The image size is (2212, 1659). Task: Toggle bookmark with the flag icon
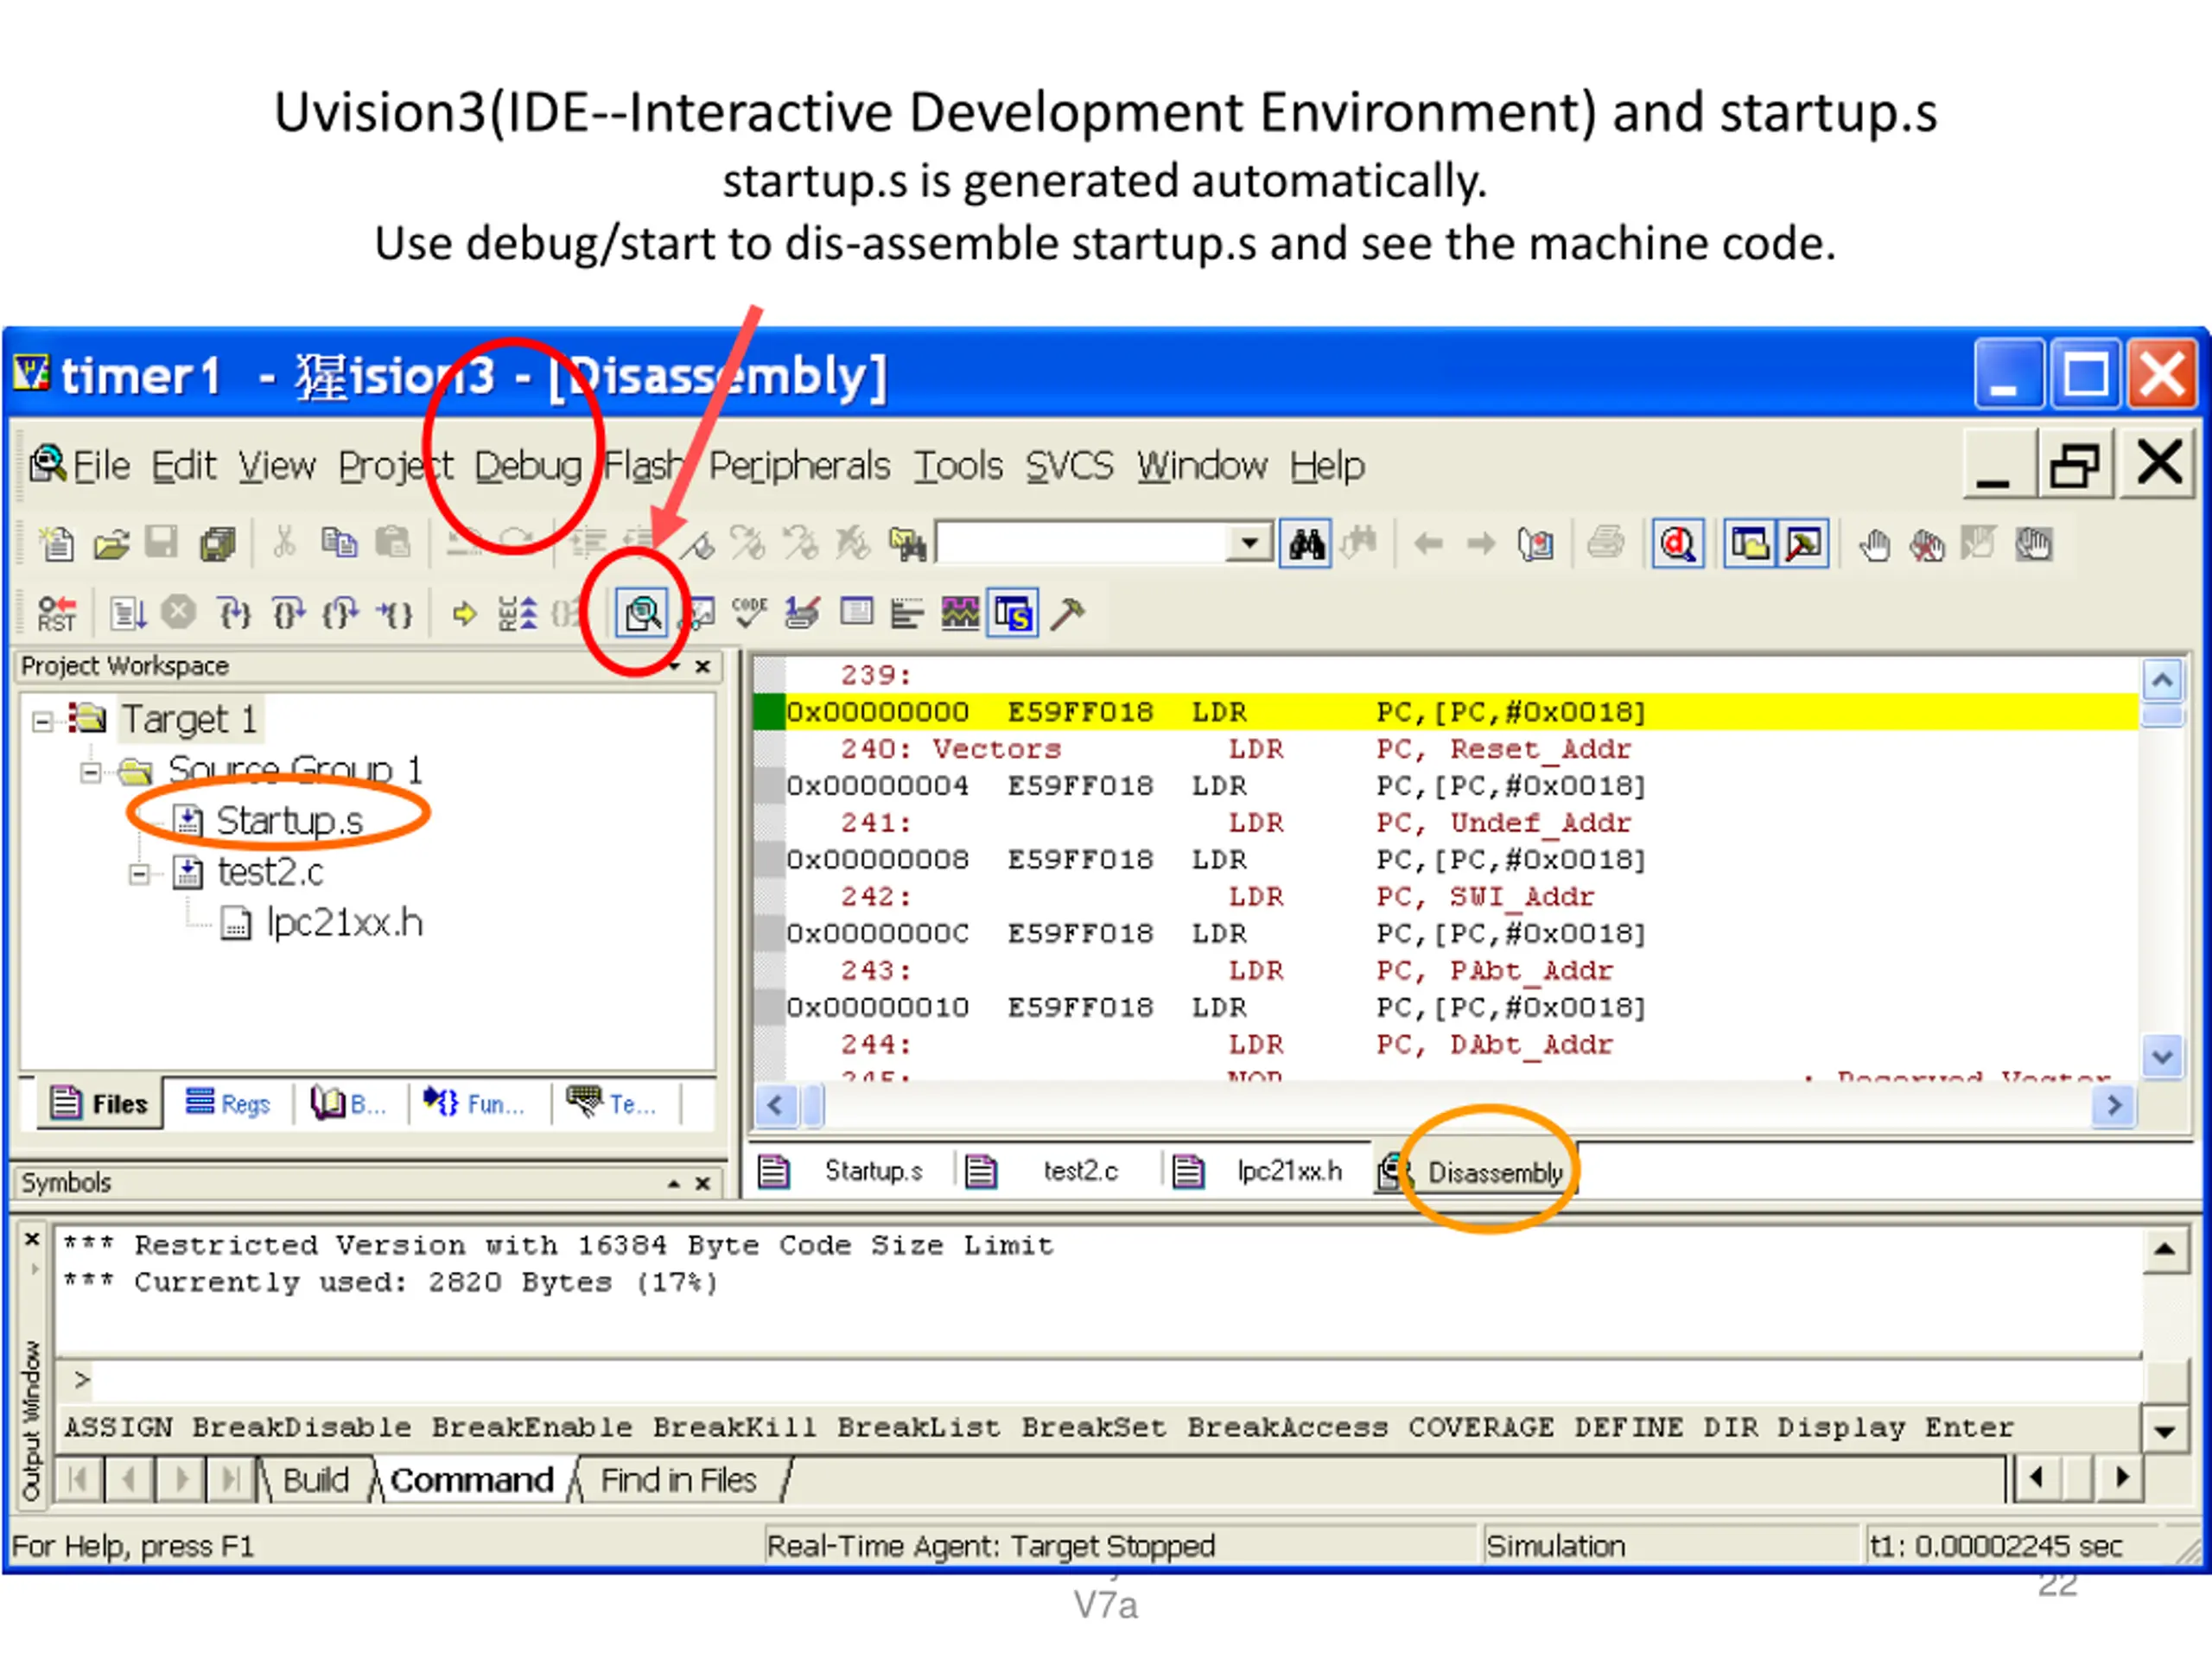coord(698,545)
